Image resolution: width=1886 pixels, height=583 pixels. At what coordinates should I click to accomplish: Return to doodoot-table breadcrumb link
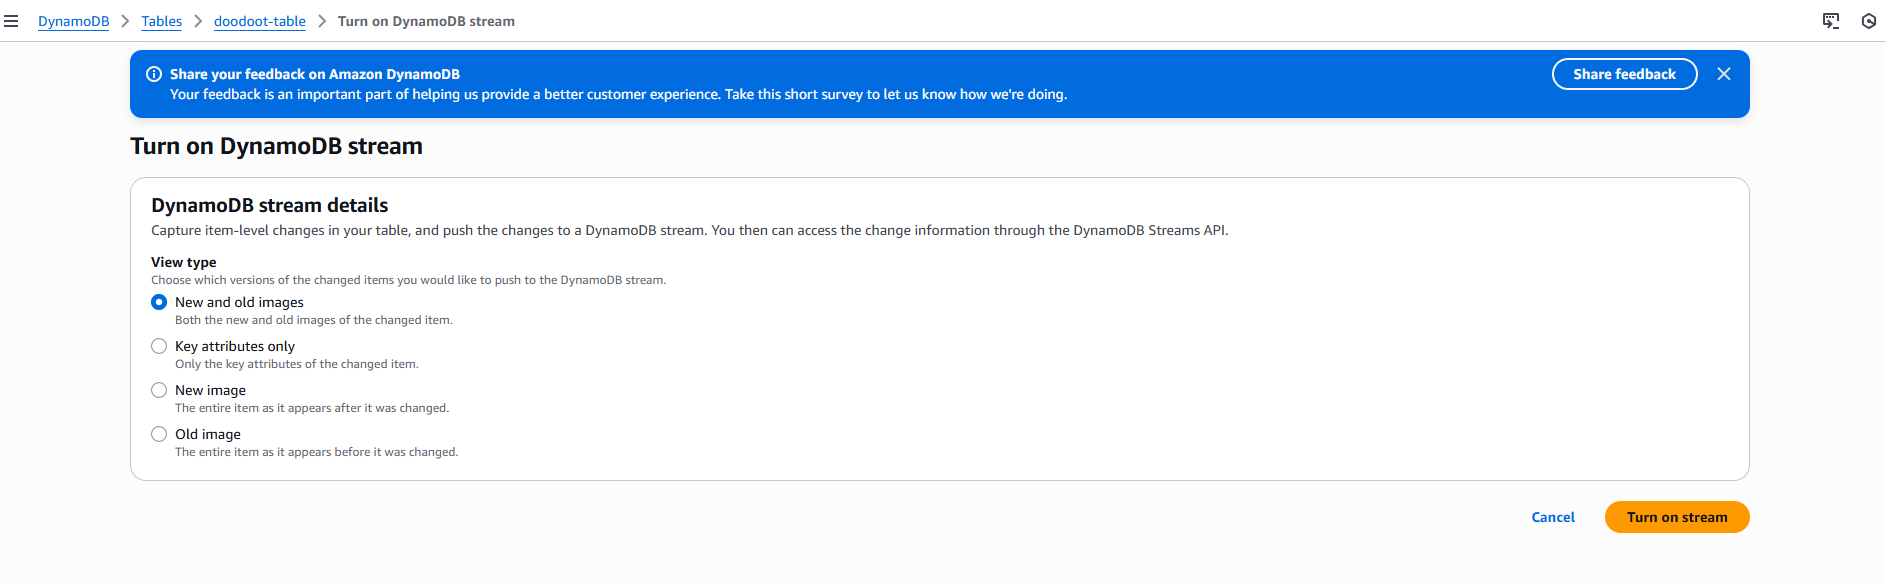(260, 21)
